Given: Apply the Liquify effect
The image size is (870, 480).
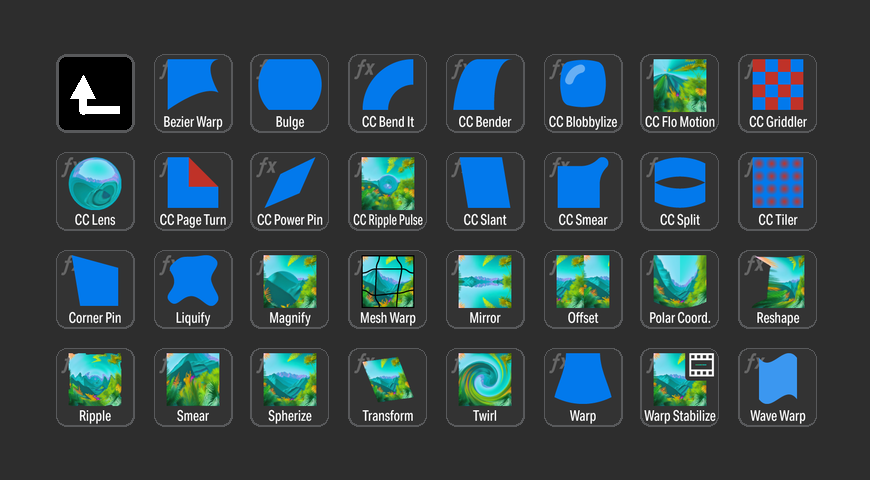Looking at the screenshot, I should tap(193, 289).
